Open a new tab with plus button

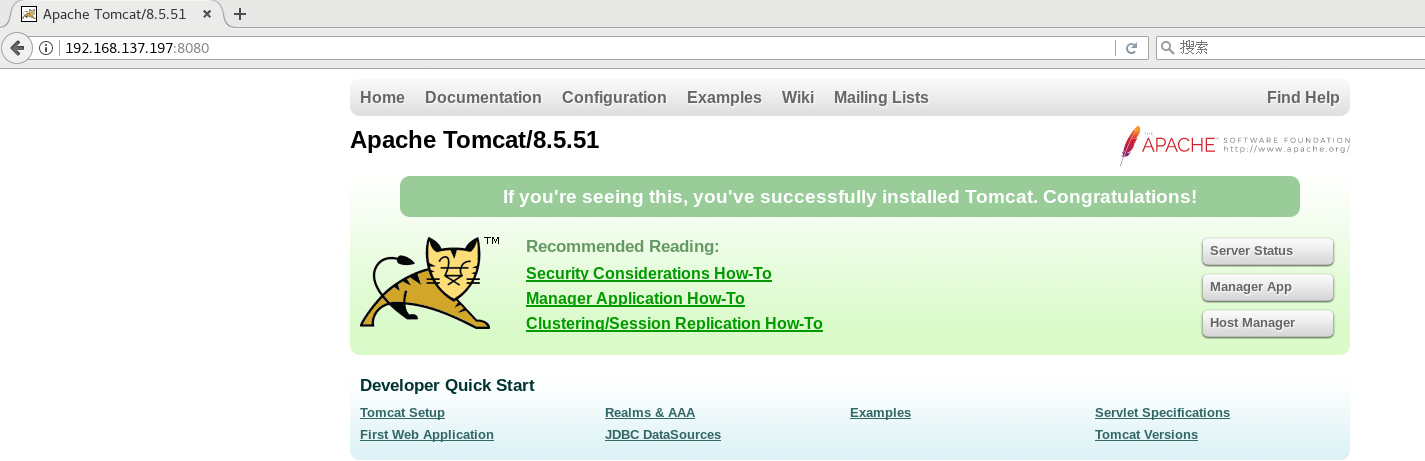point(239,14)
